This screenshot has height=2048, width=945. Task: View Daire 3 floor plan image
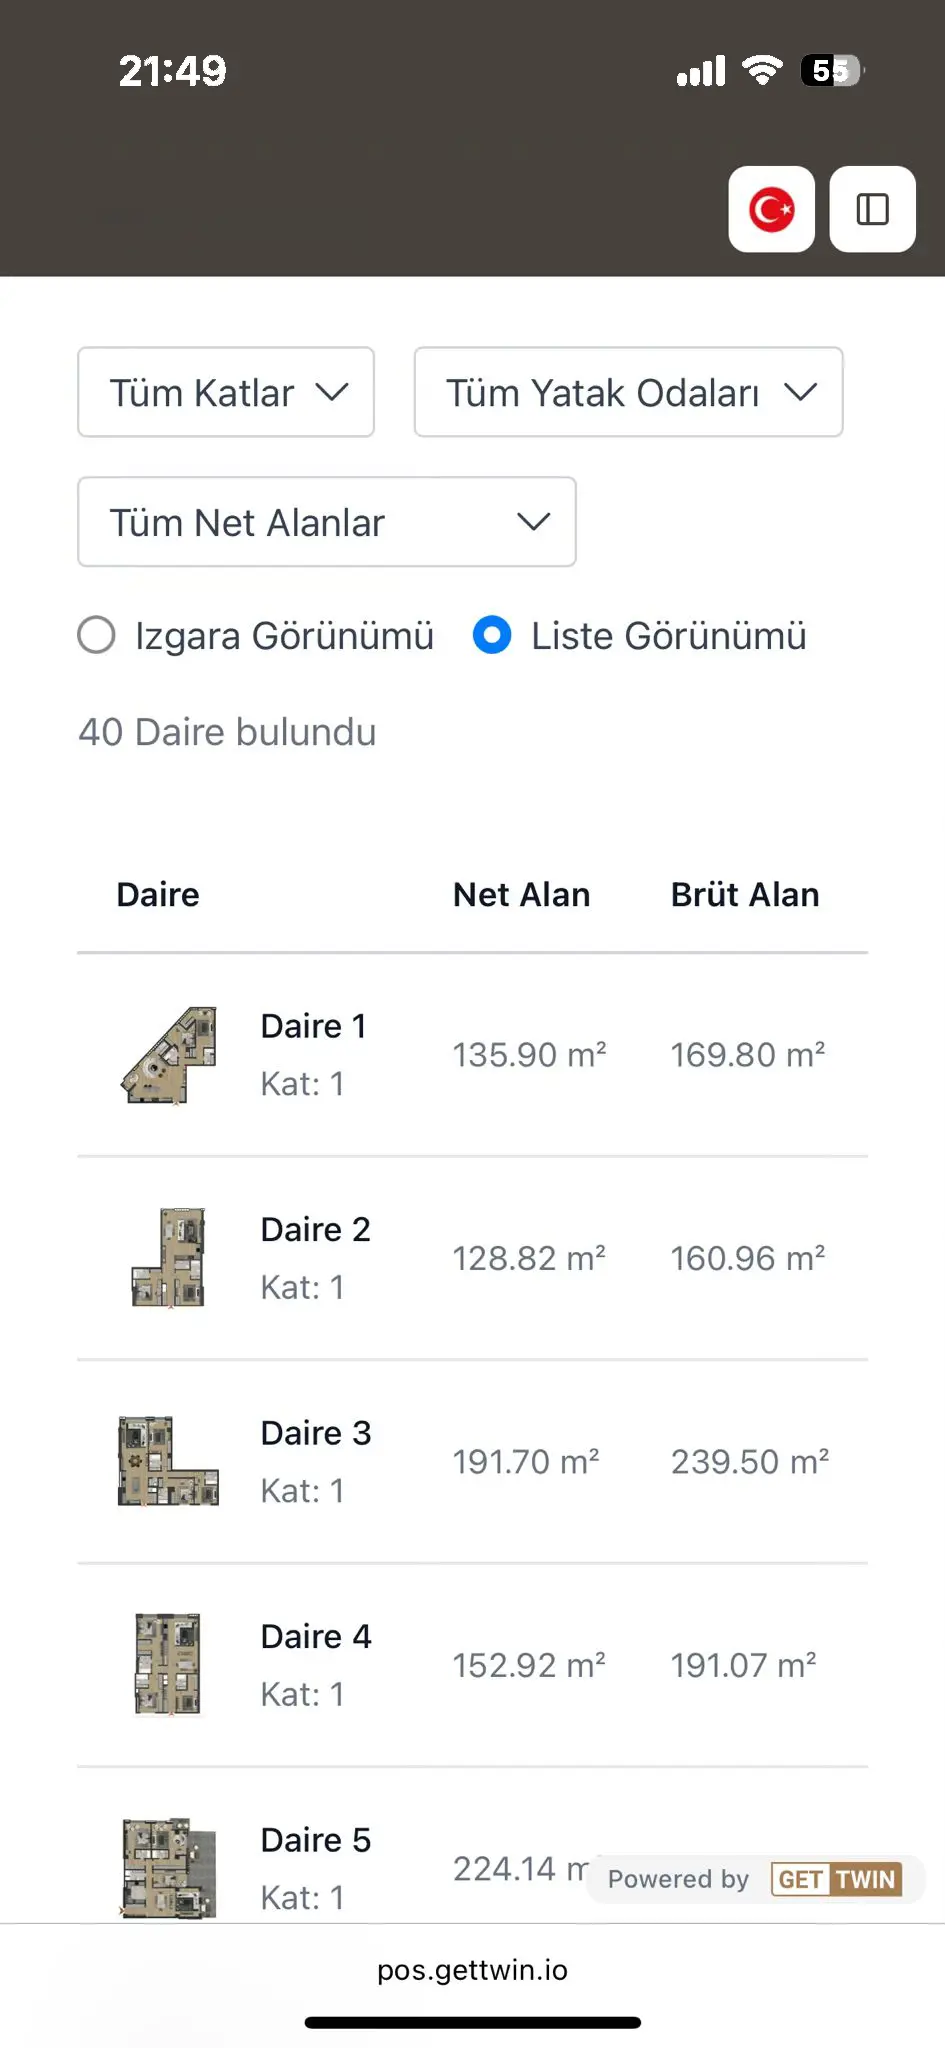[169, 1461]
